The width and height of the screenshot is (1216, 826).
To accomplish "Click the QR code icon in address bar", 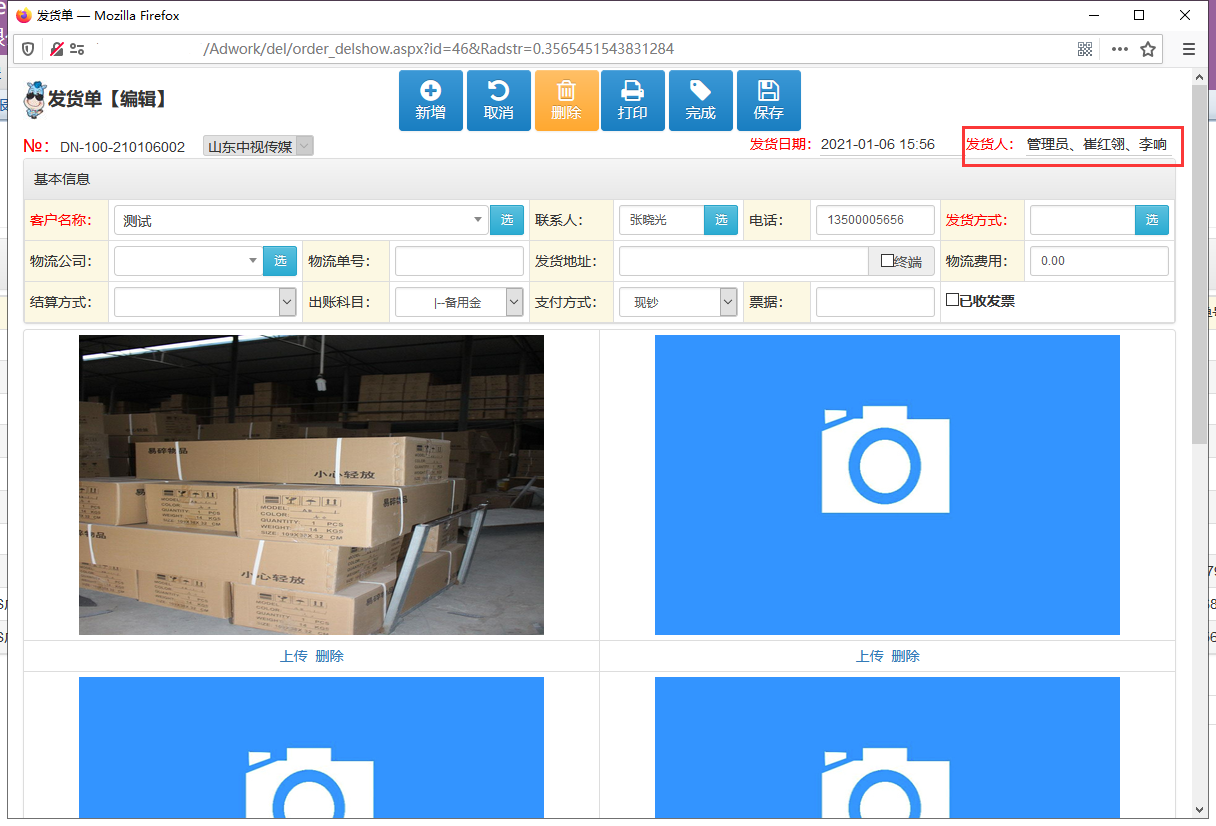I will [x=1085, y=49].
